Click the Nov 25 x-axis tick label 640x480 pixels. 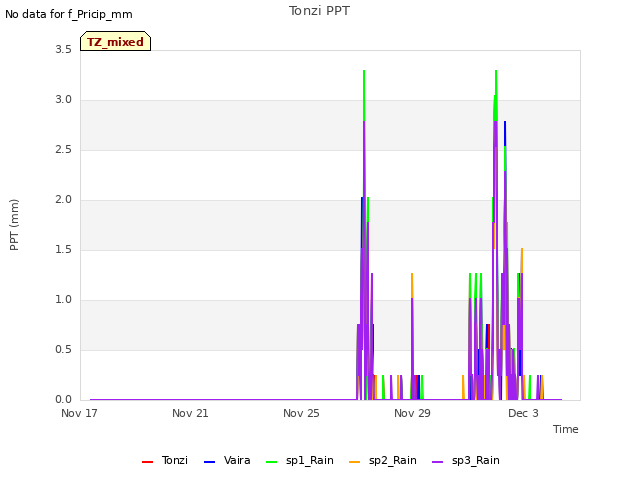(301, 413)
